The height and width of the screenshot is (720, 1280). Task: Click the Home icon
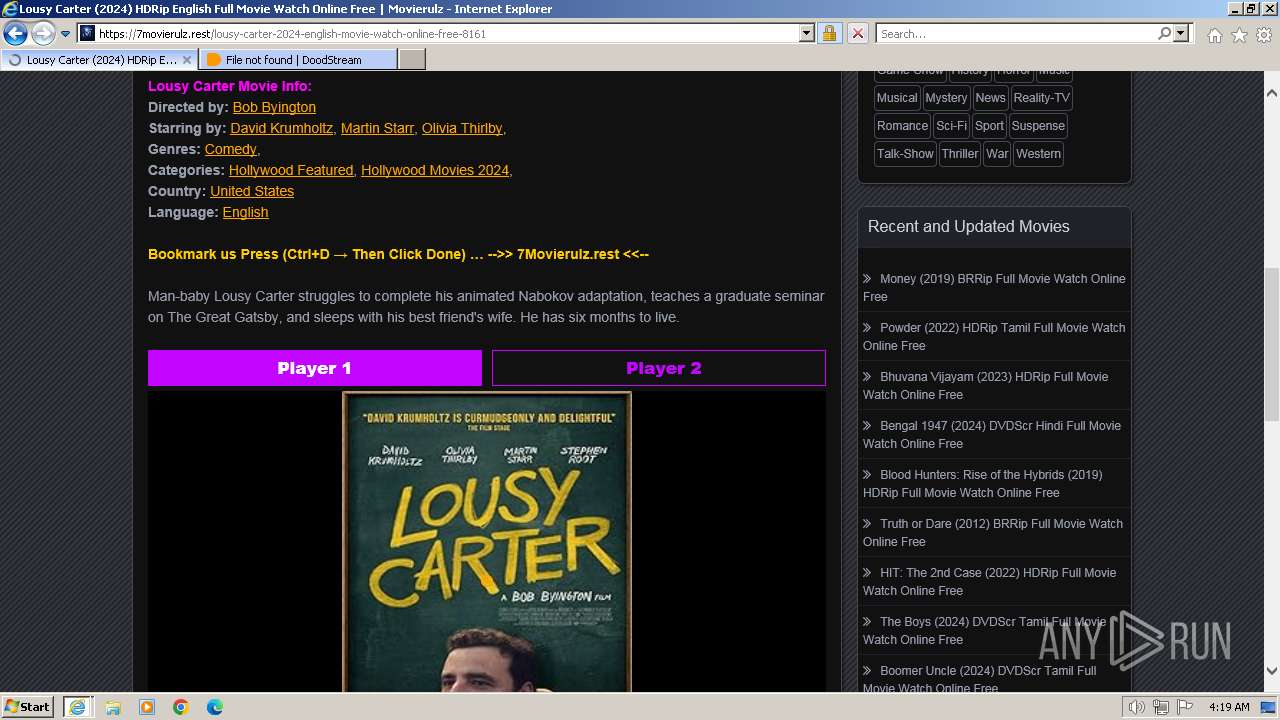click(x=1214, y=35)
